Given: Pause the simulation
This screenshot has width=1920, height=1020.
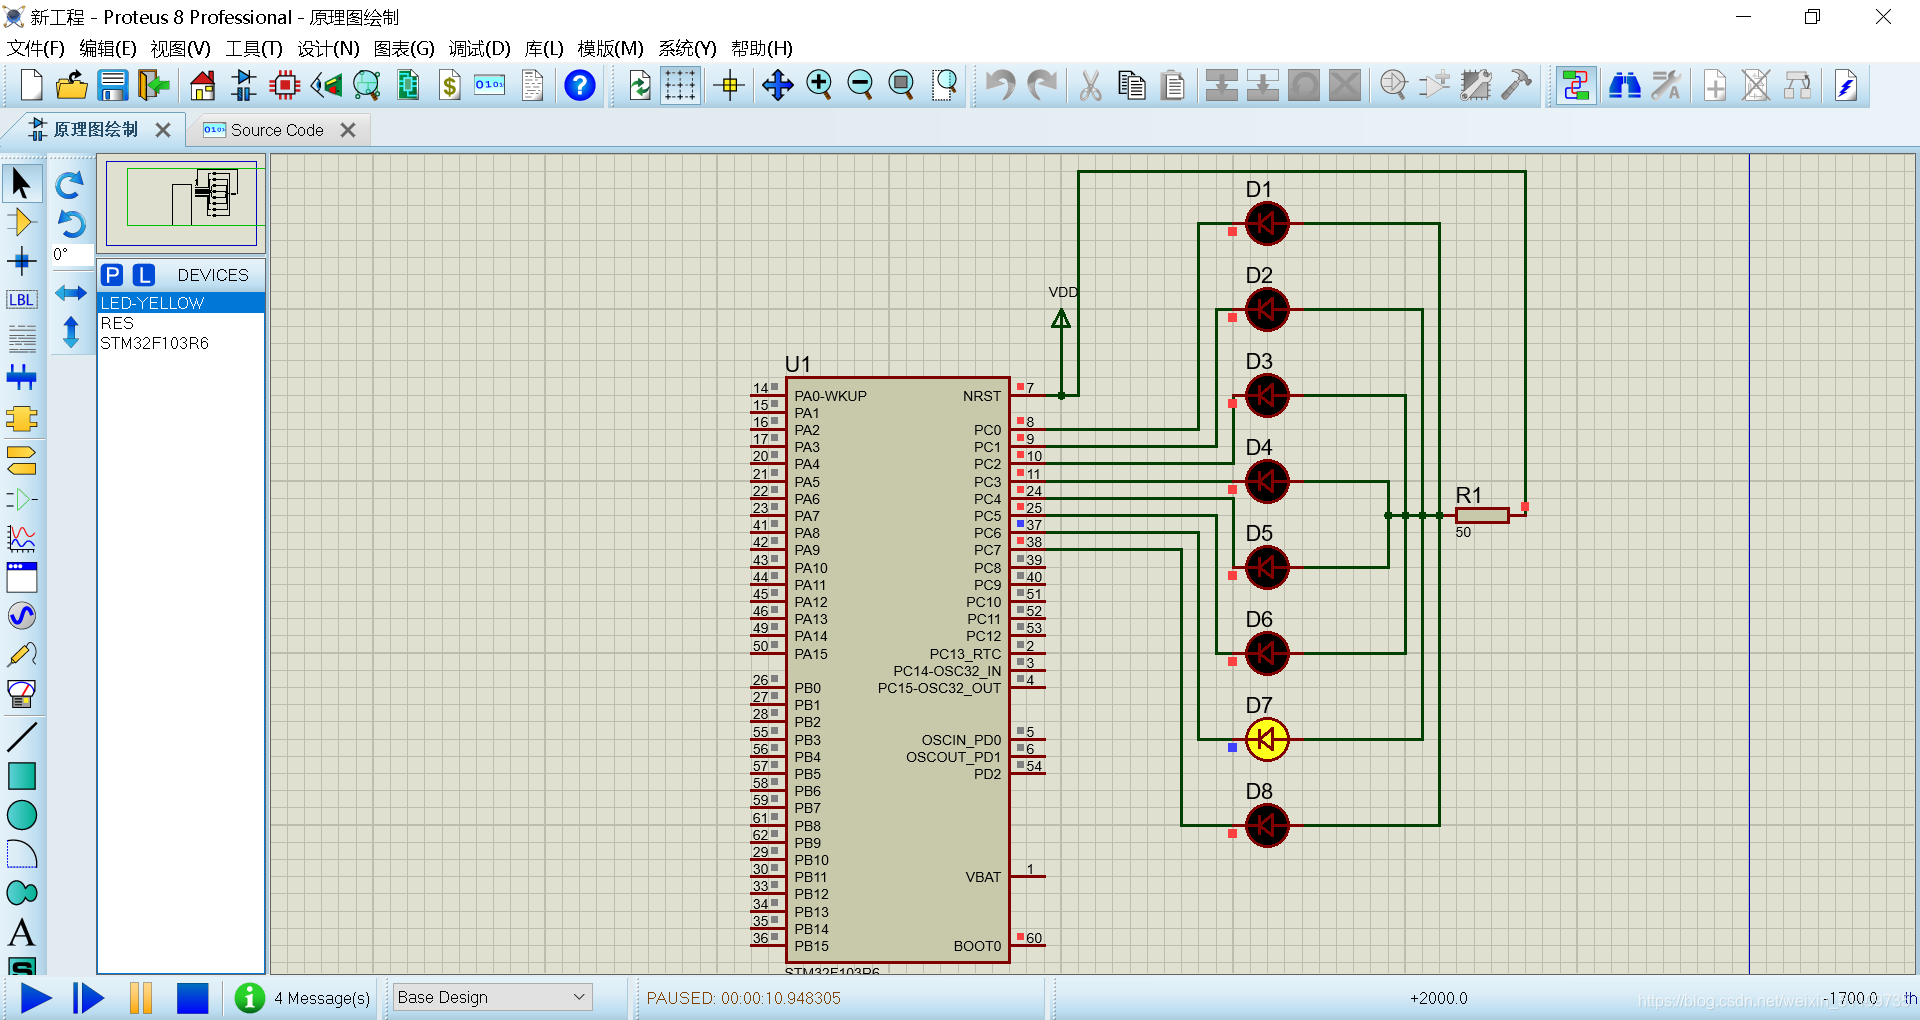Looking at the screenshot, I should tap(141, 998).
